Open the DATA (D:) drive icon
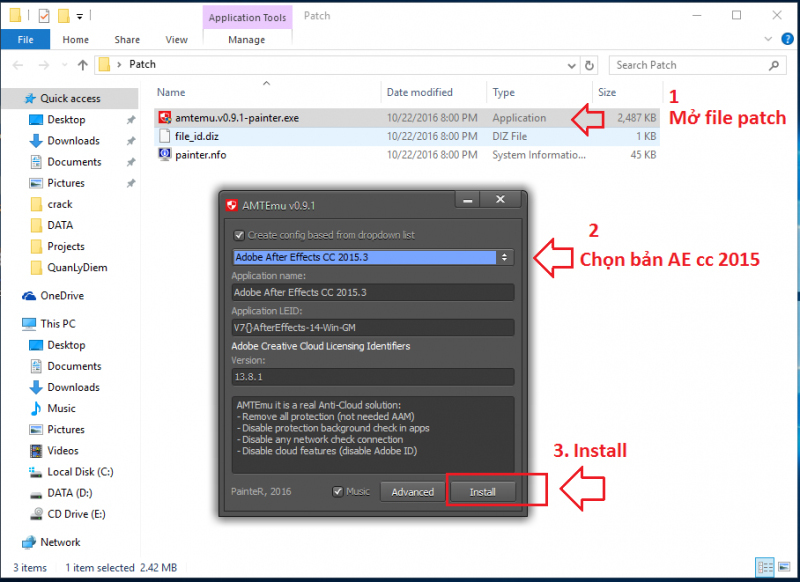The height and width of the screenshot is (582, 800). click(36, 494)
